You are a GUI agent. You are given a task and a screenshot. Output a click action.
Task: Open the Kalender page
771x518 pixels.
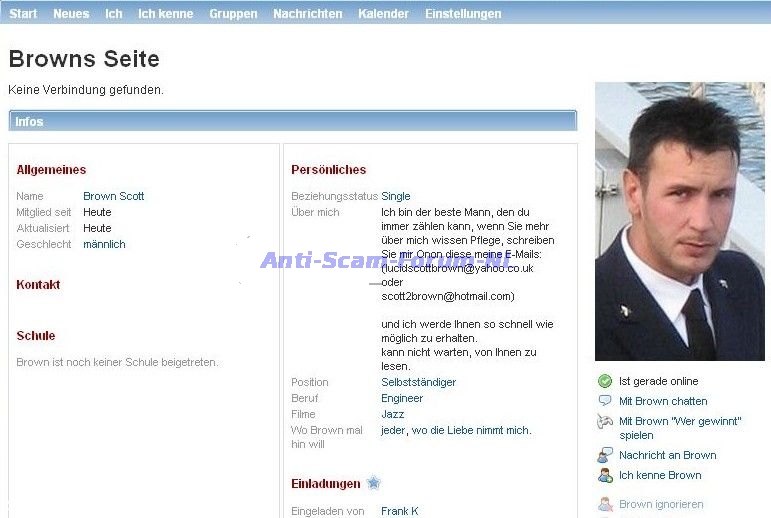[x=383, y=14]
